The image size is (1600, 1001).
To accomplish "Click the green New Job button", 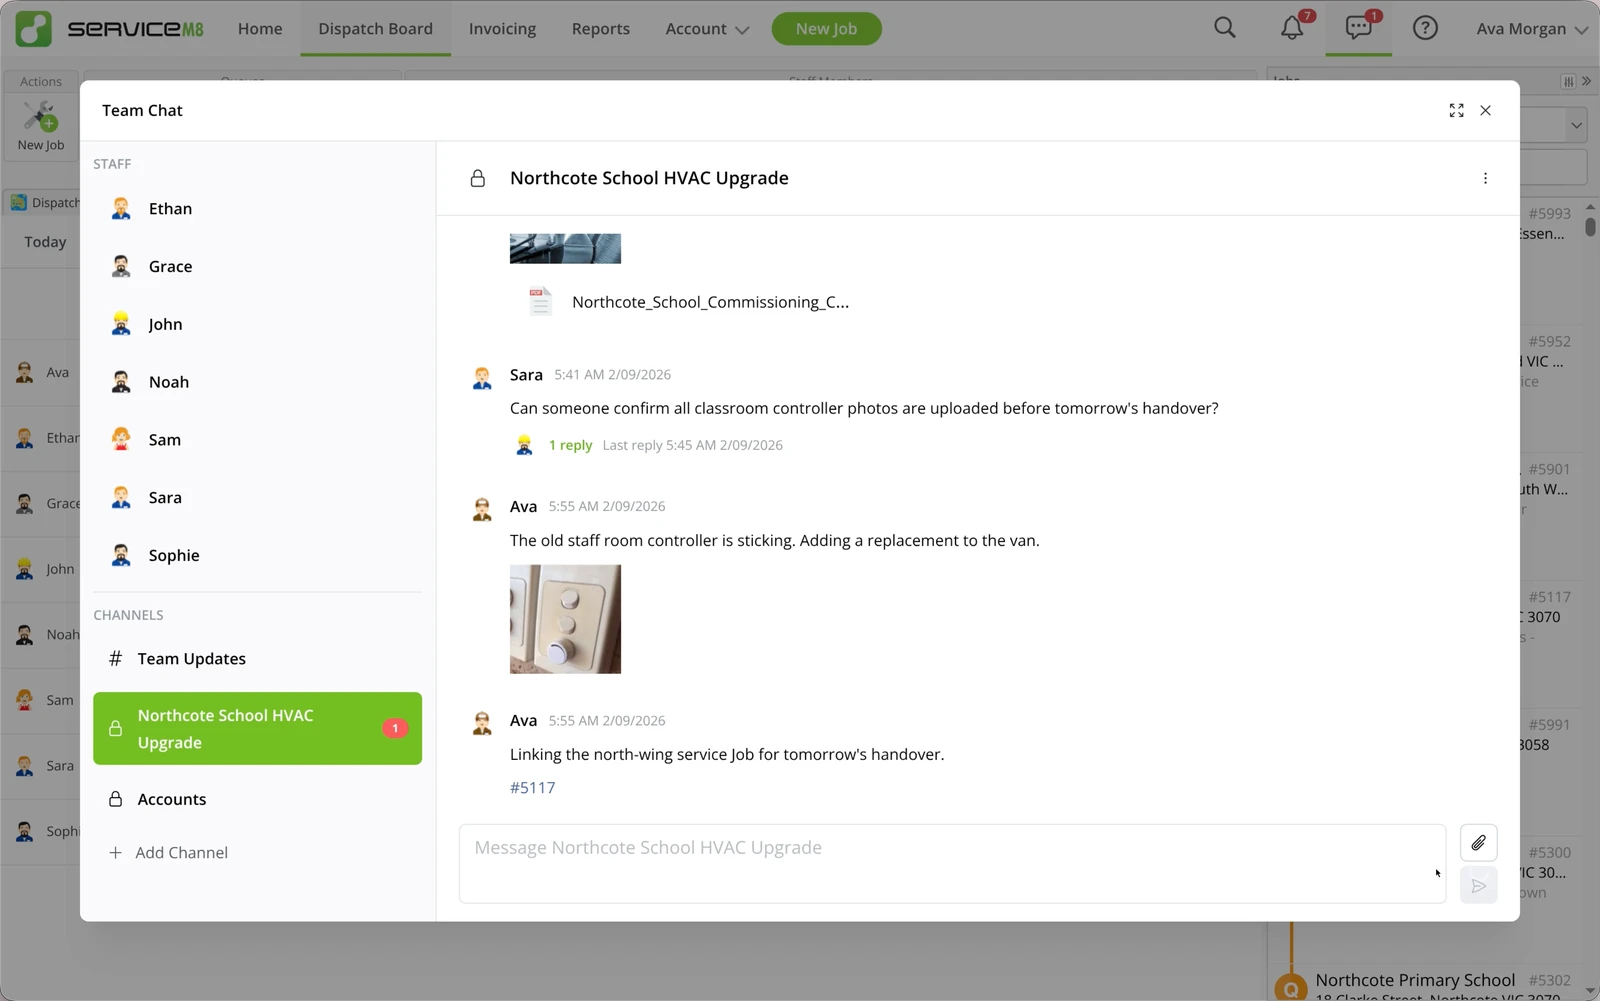I will coord(826,29).
